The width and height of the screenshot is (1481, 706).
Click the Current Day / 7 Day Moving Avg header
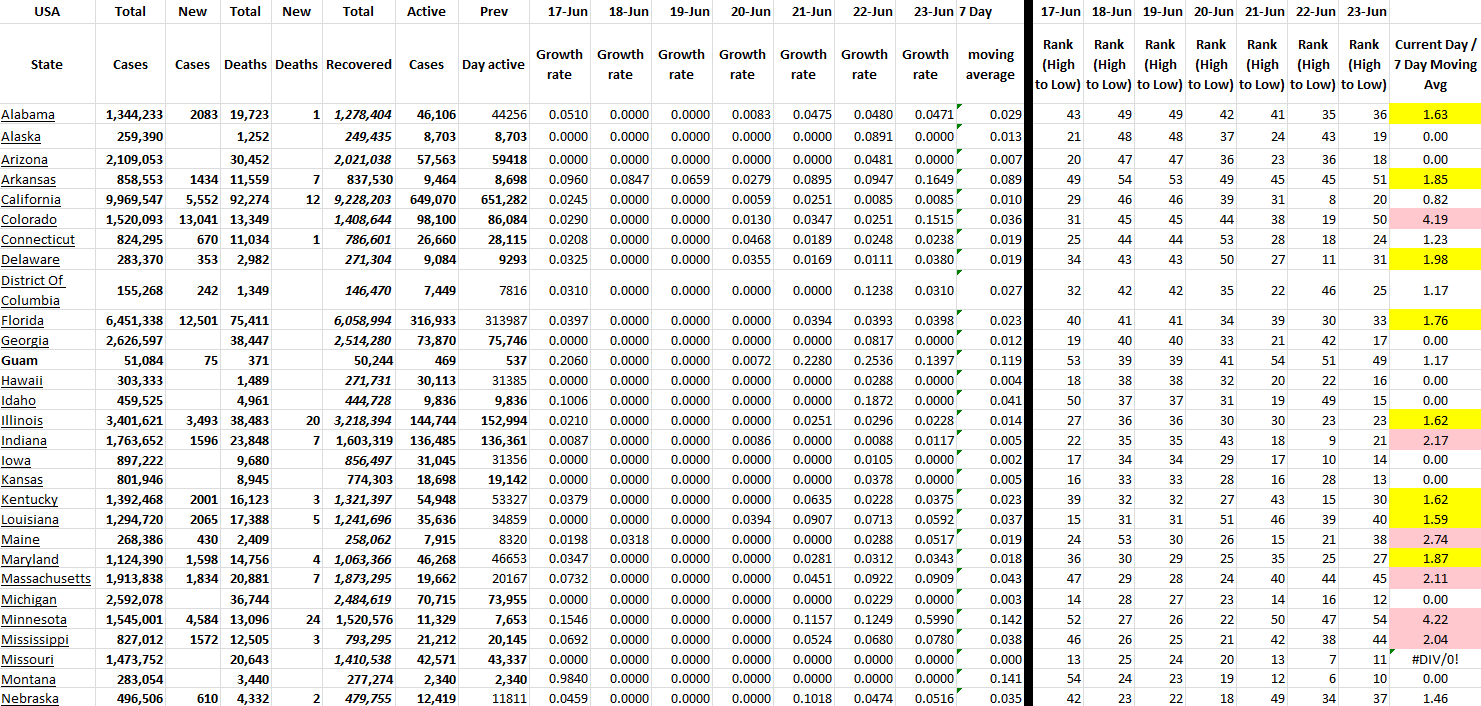1435,65
